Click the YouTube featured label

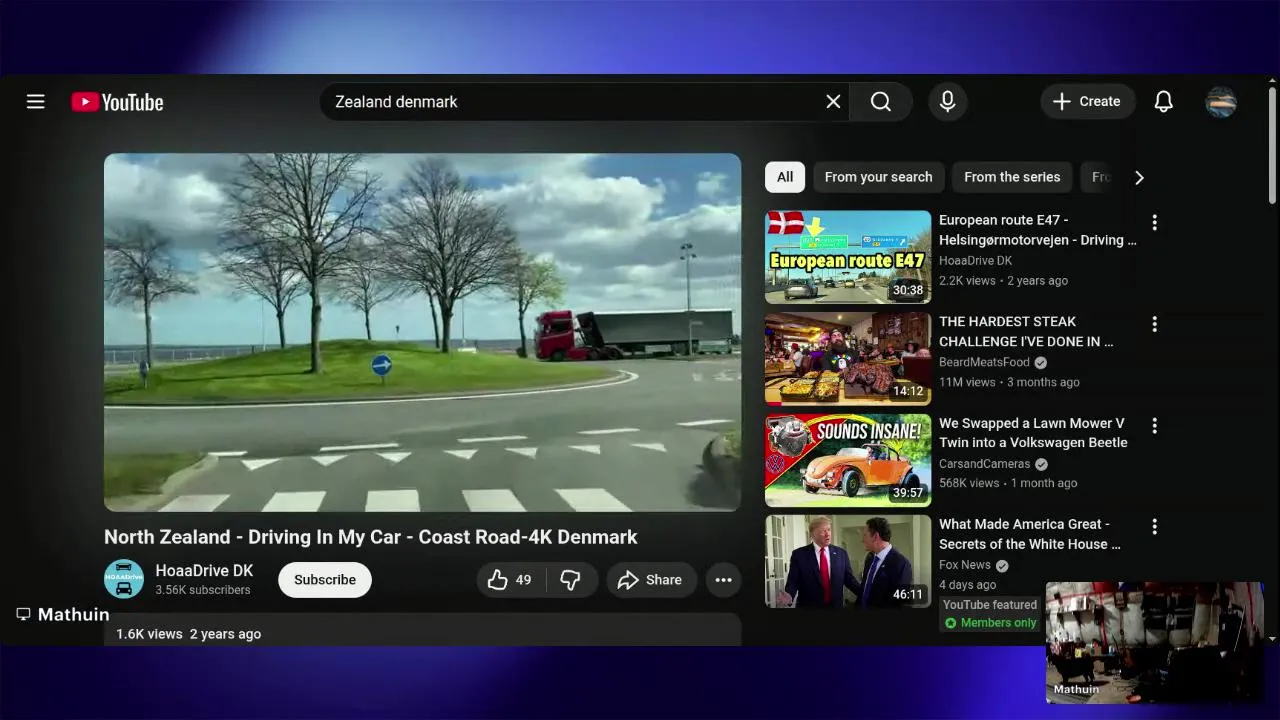(x=990, y=605)
